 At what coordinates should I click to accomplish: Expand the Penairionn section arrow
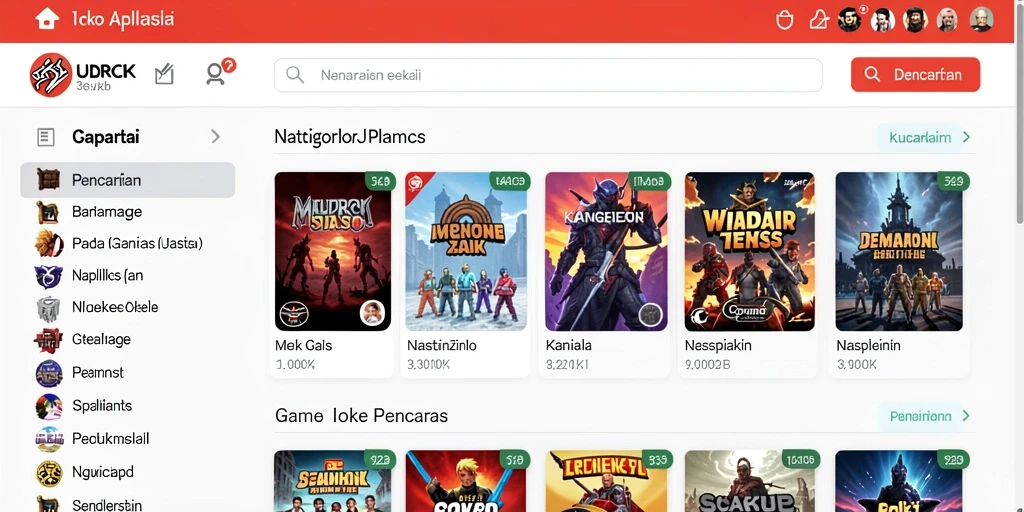[967, 416]
